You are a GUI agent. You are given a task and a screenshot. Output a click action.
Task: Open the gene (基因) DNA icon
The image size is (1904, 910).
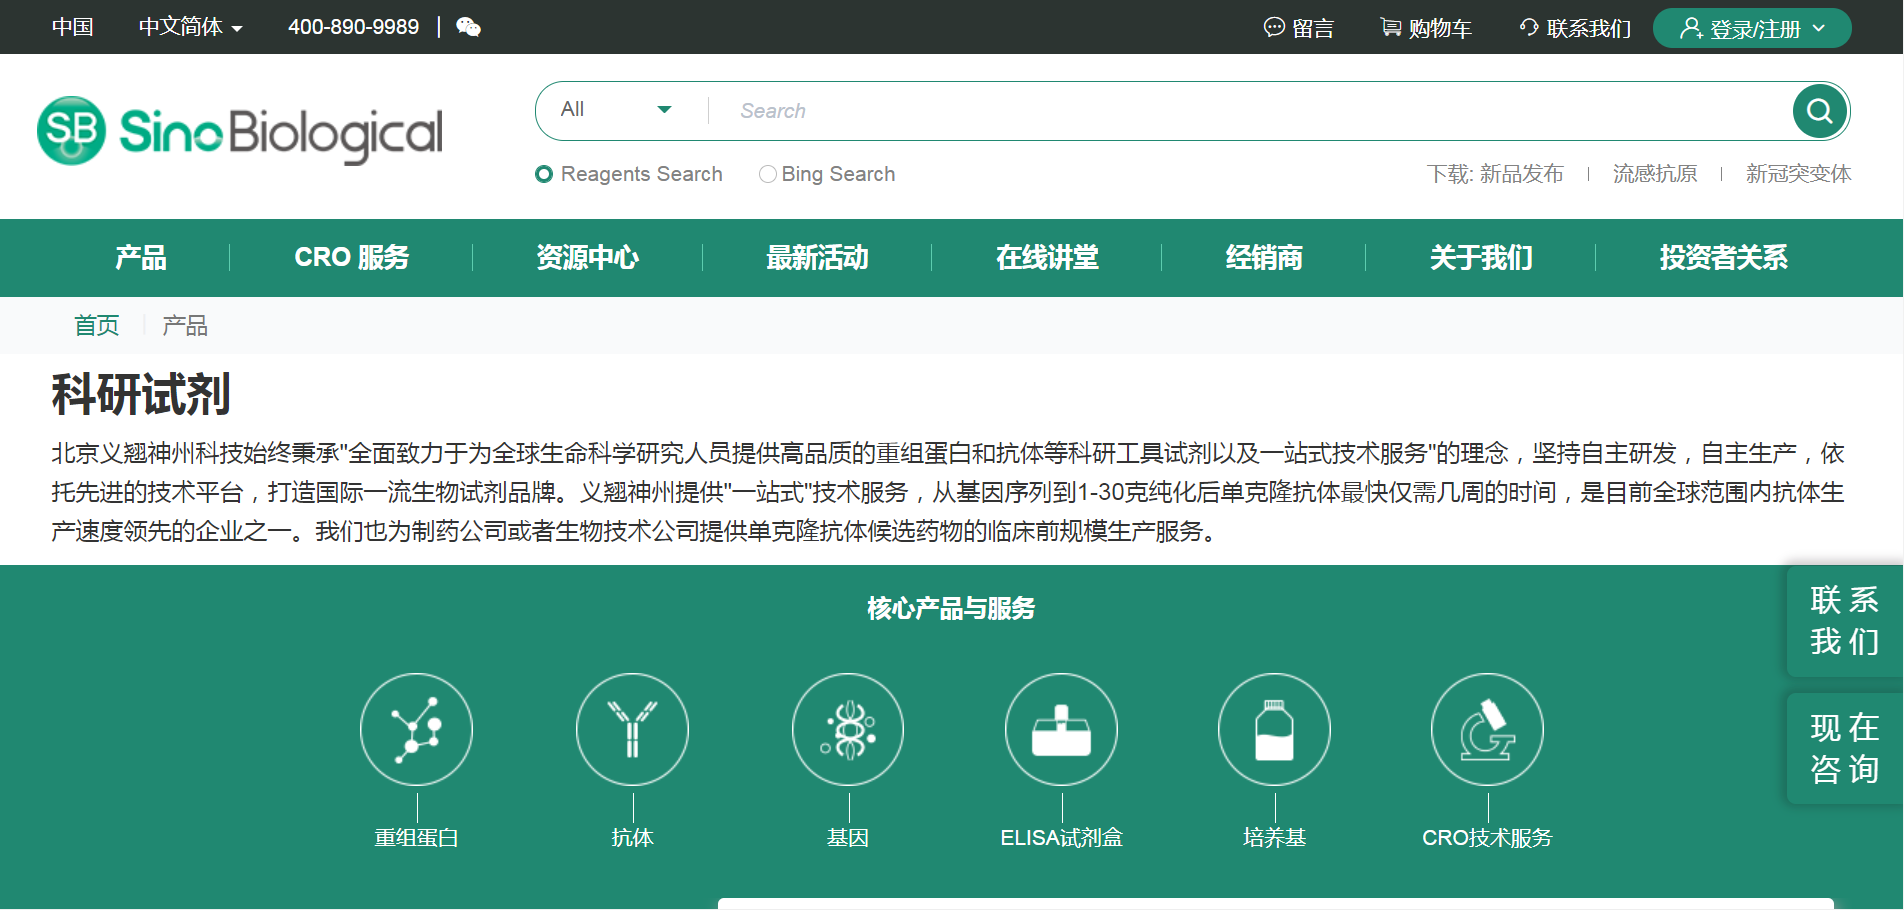pyautogui.click(x=848, y=729)
